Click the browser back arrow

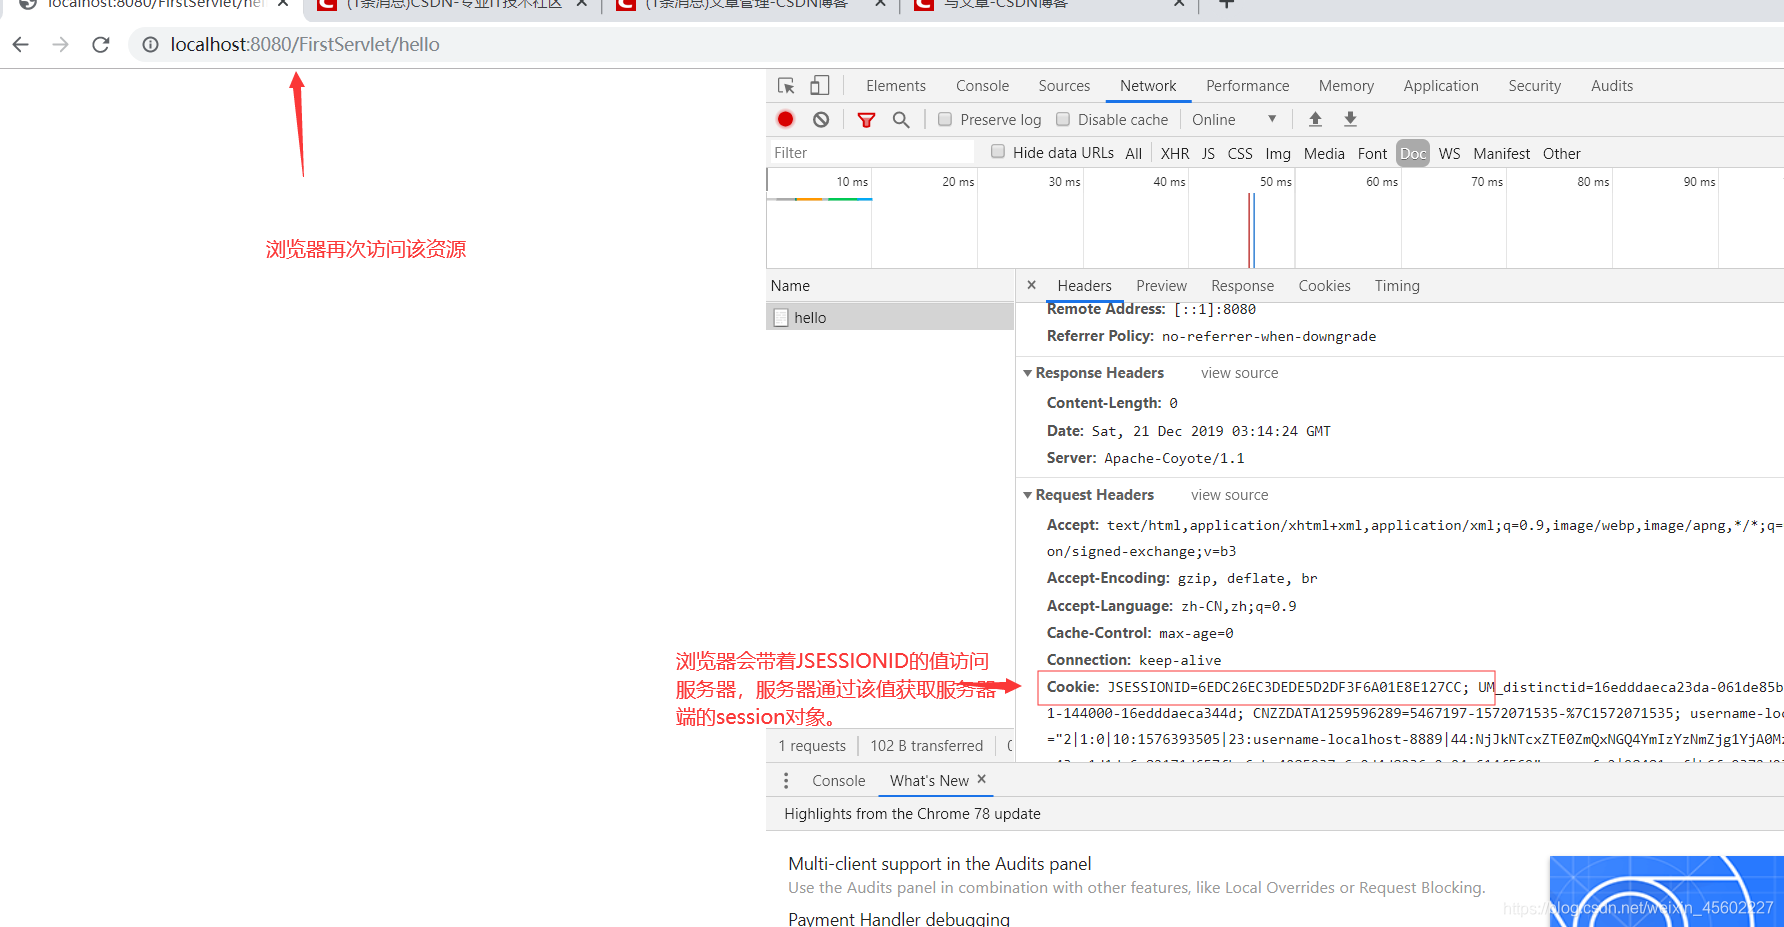(x=21, y=44)
